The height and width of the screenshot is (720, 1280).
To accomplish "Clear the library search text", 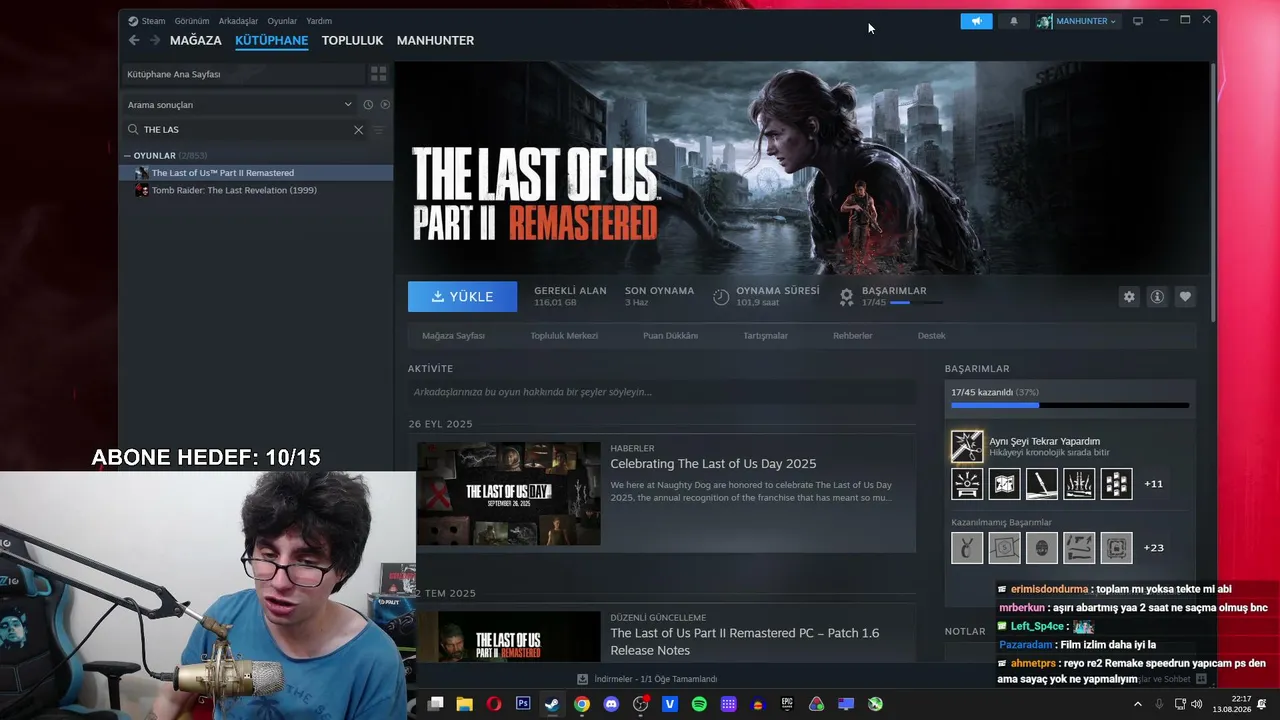I will (x=359, y=129).
